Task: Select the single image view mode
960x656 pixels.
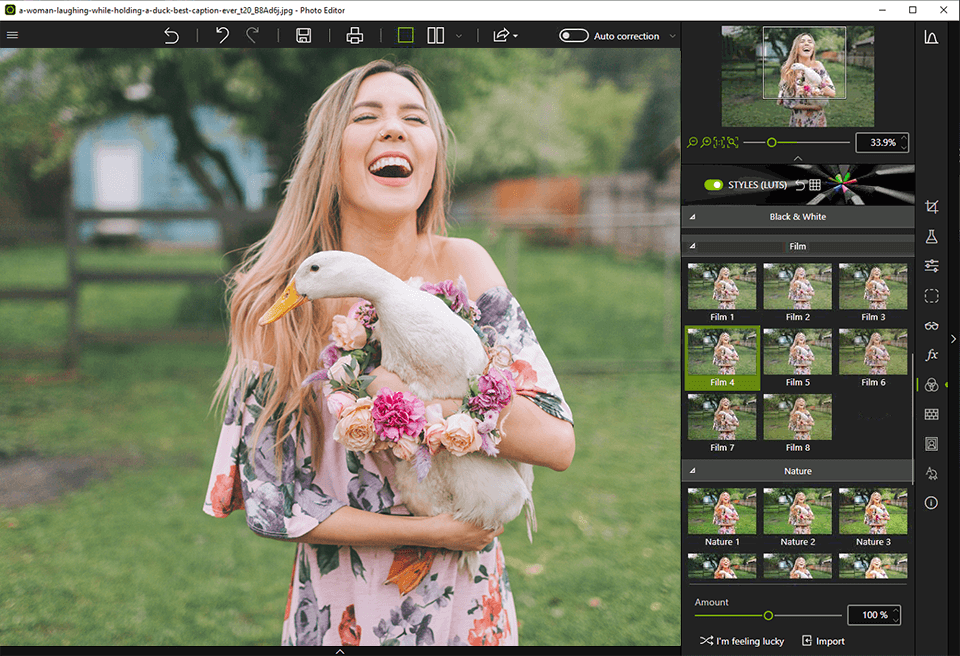Action: [405, 36]
